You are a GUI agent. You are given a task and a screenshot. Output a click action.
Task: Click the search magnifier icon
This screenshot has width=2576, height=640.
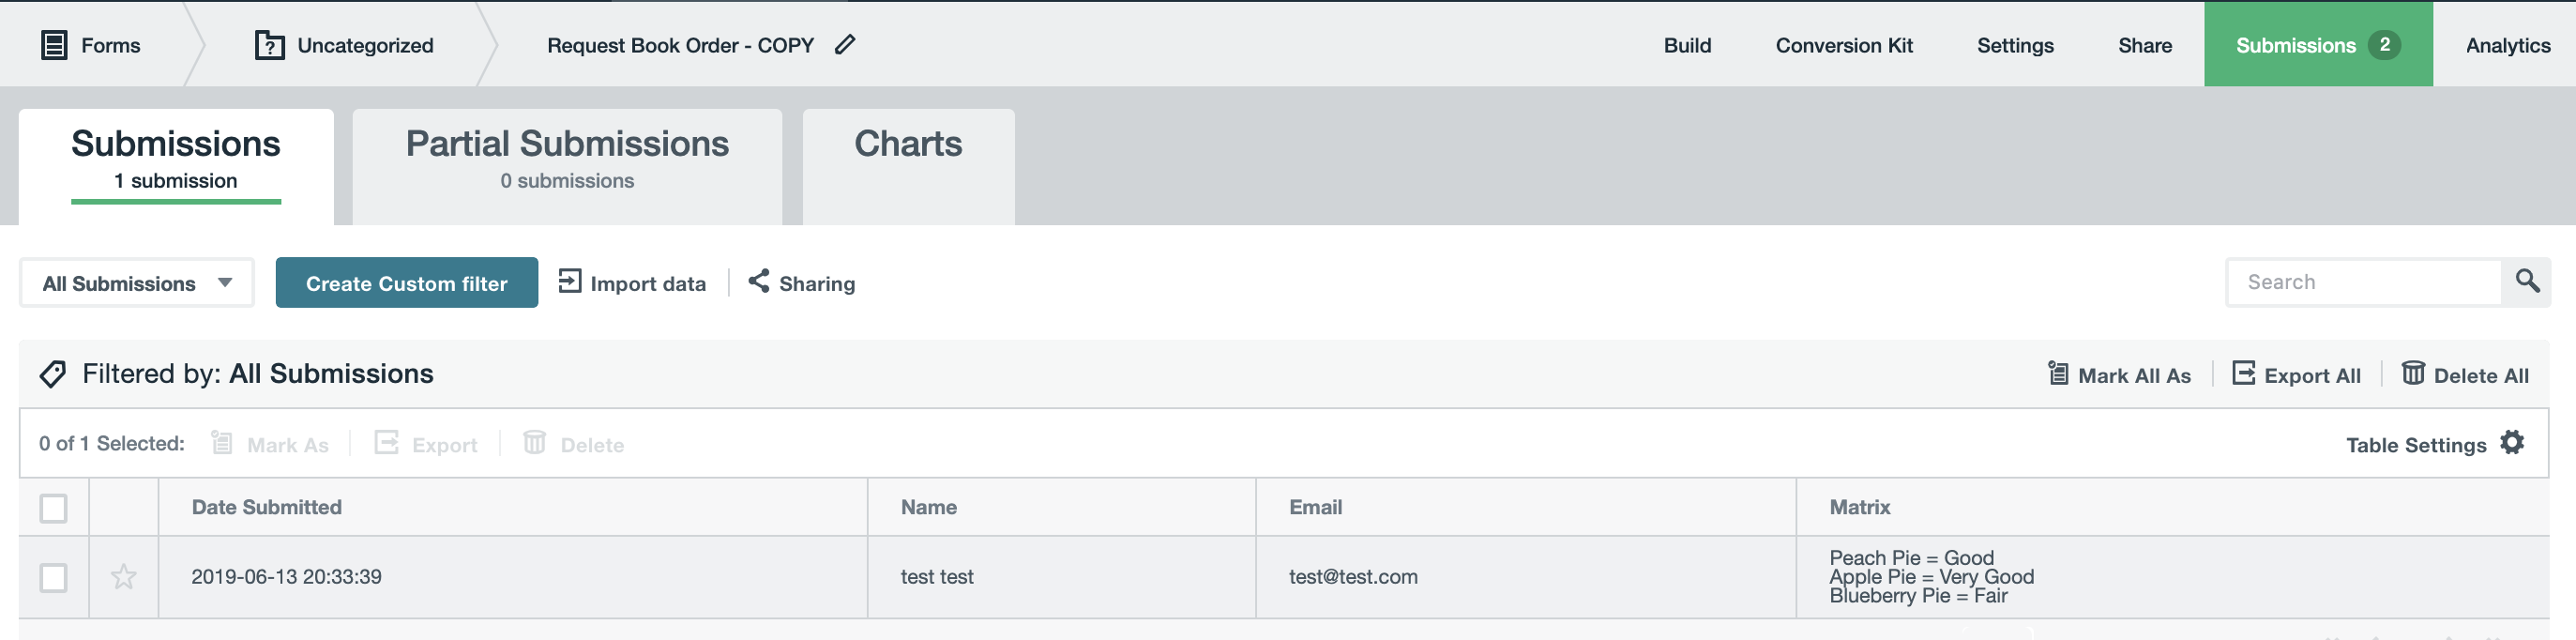click(x=2528, y=281)
